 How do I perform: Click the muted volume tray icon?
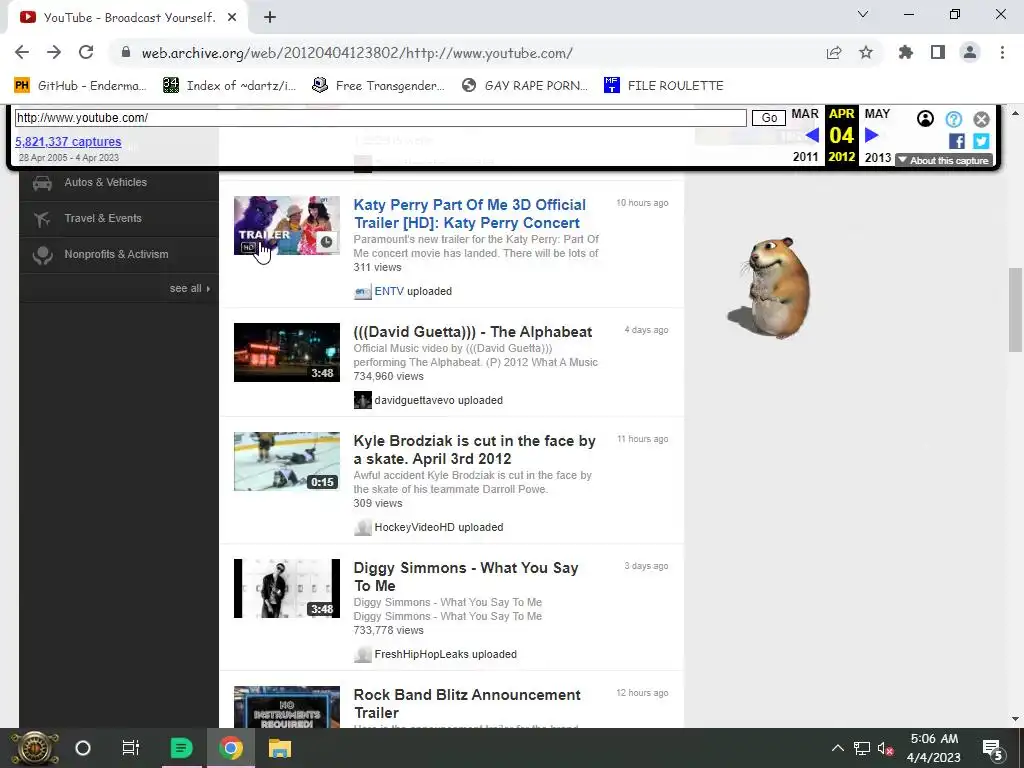click(x=885, y=749)
